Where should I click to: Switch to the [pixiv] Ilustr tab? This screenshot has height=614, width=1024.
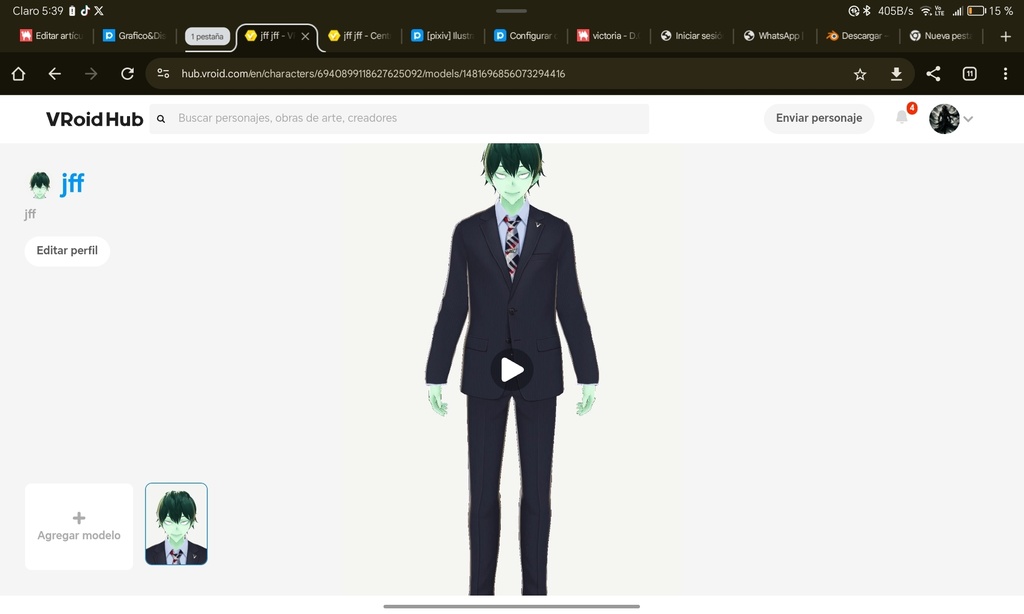(x=443, y=36)
